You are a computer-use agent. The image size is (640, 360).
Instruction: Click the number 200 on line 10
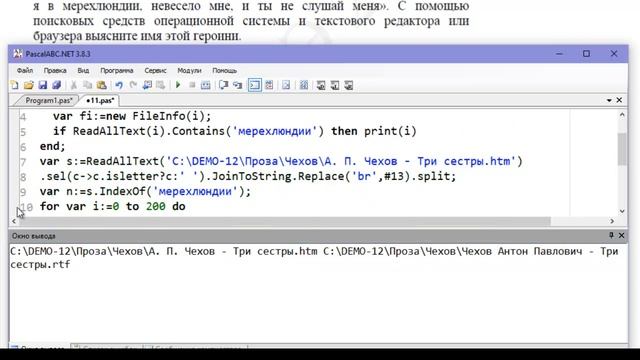pyautogui.click(x=156, y=207)
